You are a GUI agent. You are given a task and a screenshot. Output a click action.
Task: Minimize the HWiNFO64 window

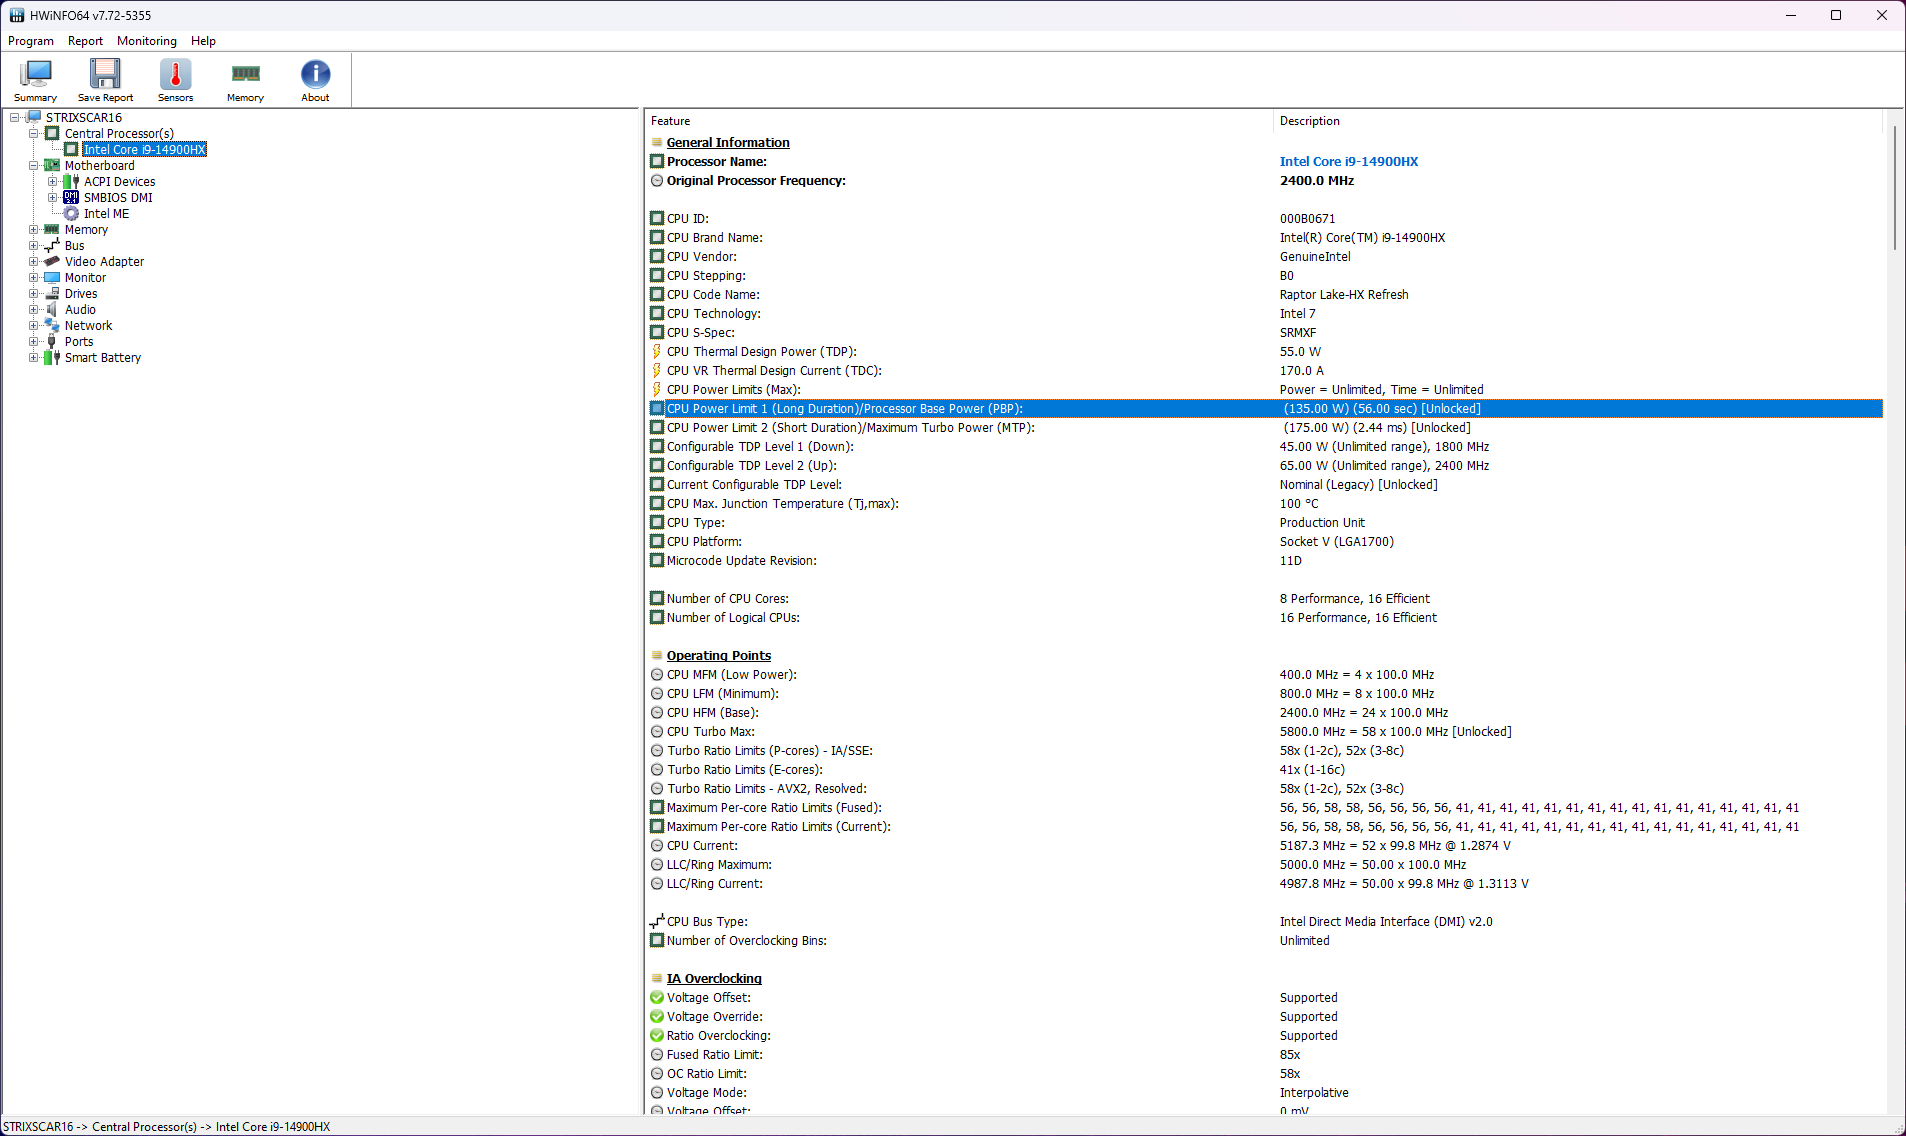pyautogui.click(x=1791, y=15)
